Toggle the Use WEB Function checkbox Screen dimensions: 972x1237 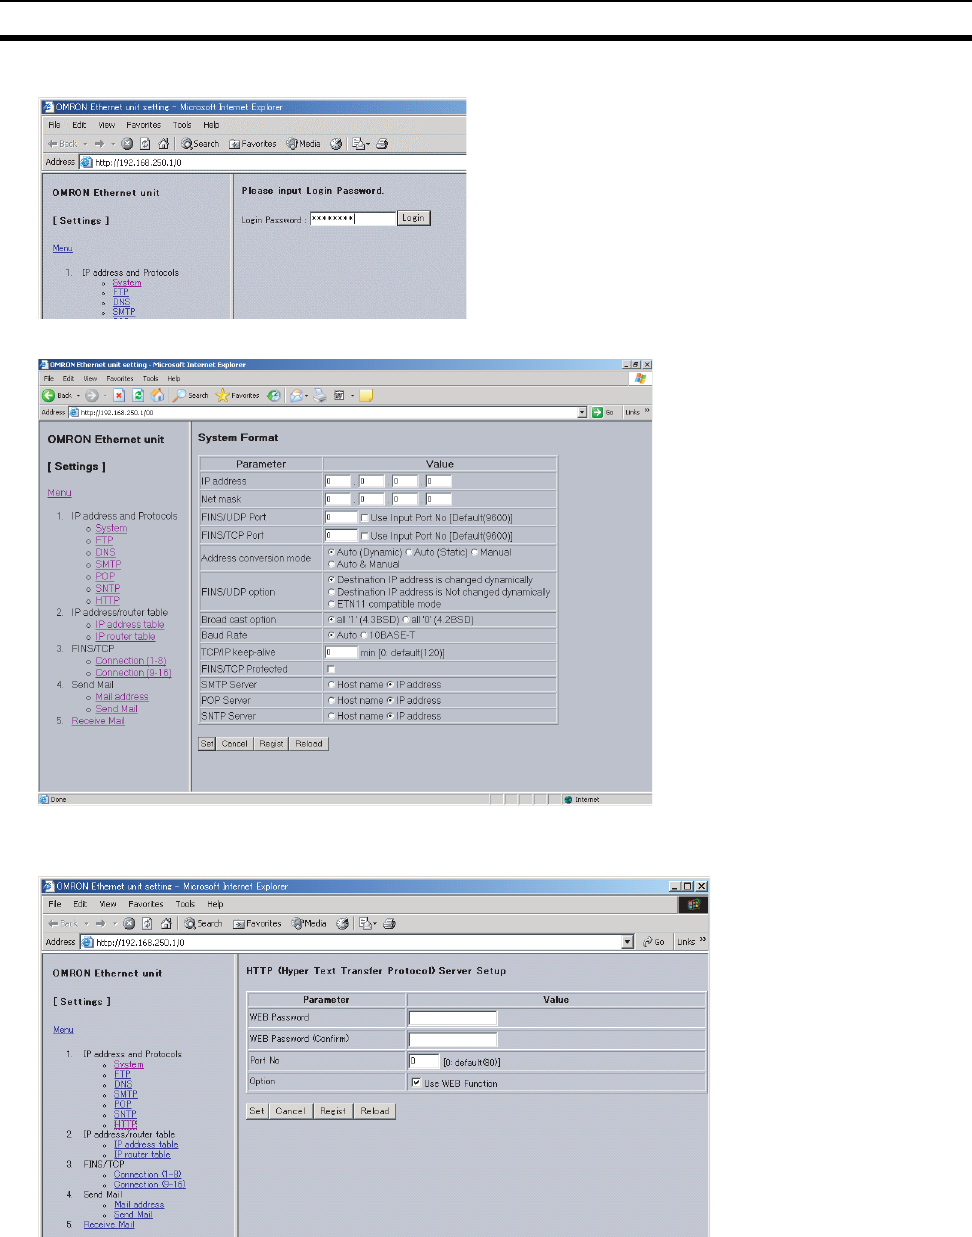coord(416,1082)
